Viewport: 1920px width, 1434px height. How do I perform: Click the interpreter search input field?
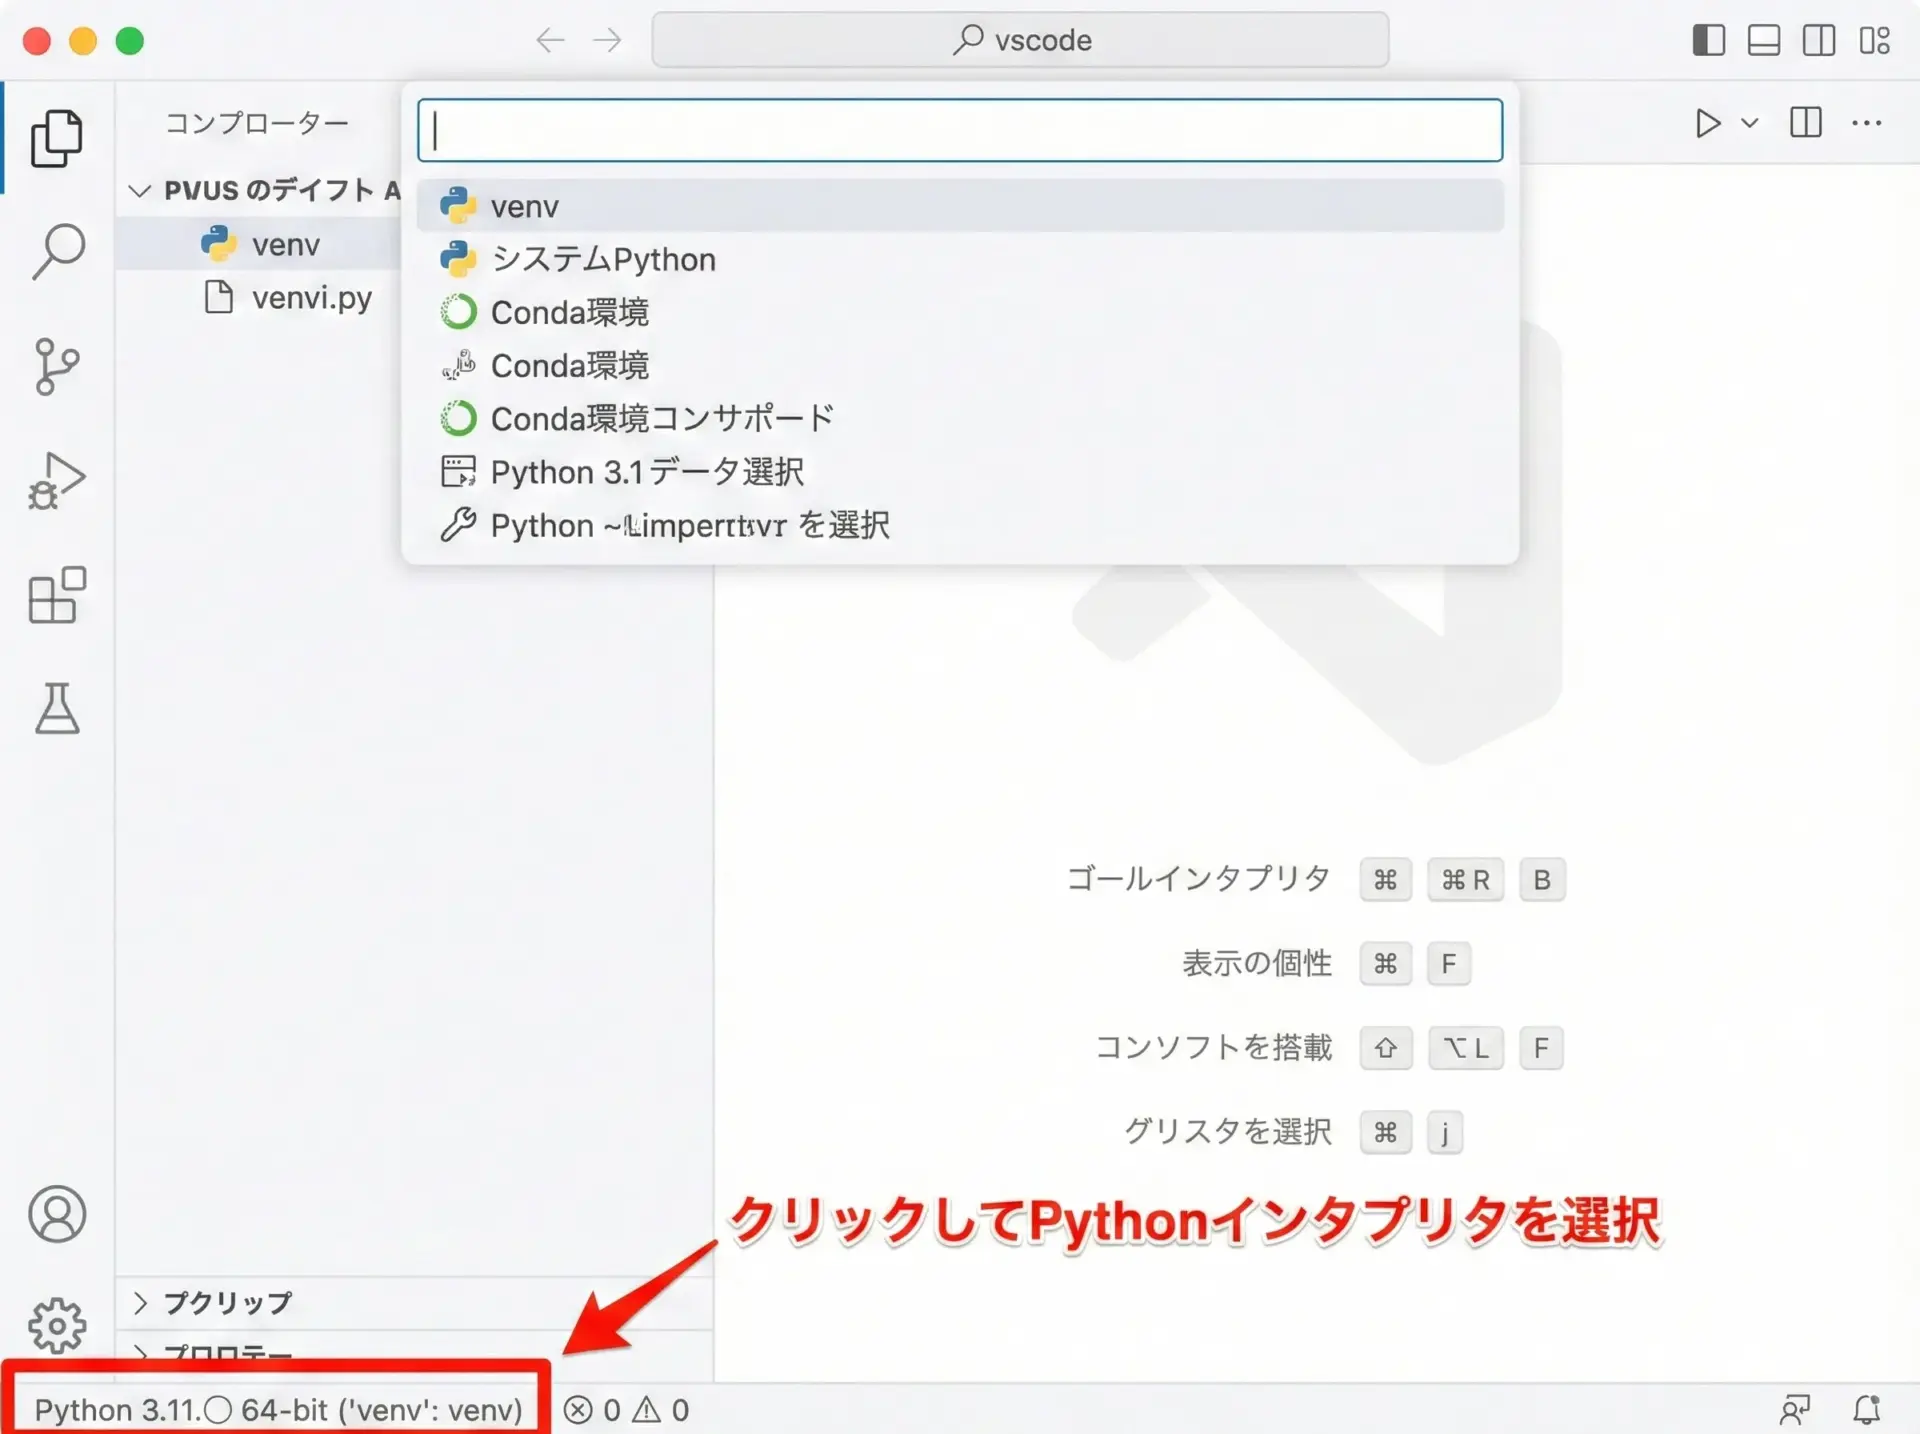coord(959,130)
